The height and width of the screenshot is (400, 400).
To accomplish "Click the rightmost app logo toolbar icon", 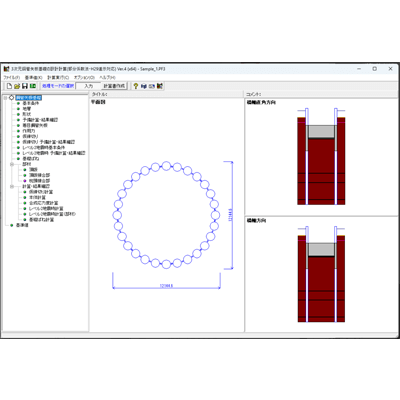I will coord(160,86).
